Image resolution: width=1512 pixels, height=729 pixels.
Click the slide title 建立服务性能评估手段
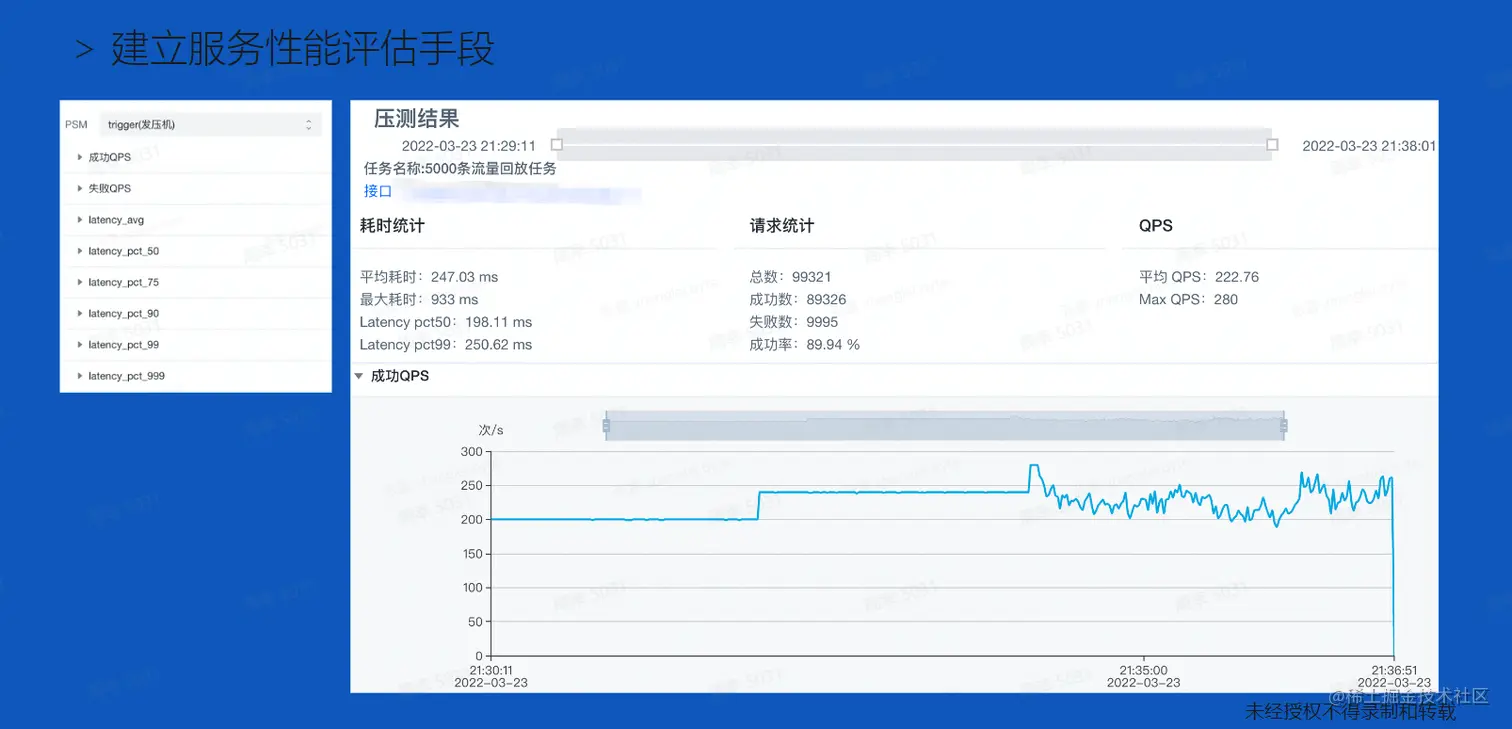(303, 50)
